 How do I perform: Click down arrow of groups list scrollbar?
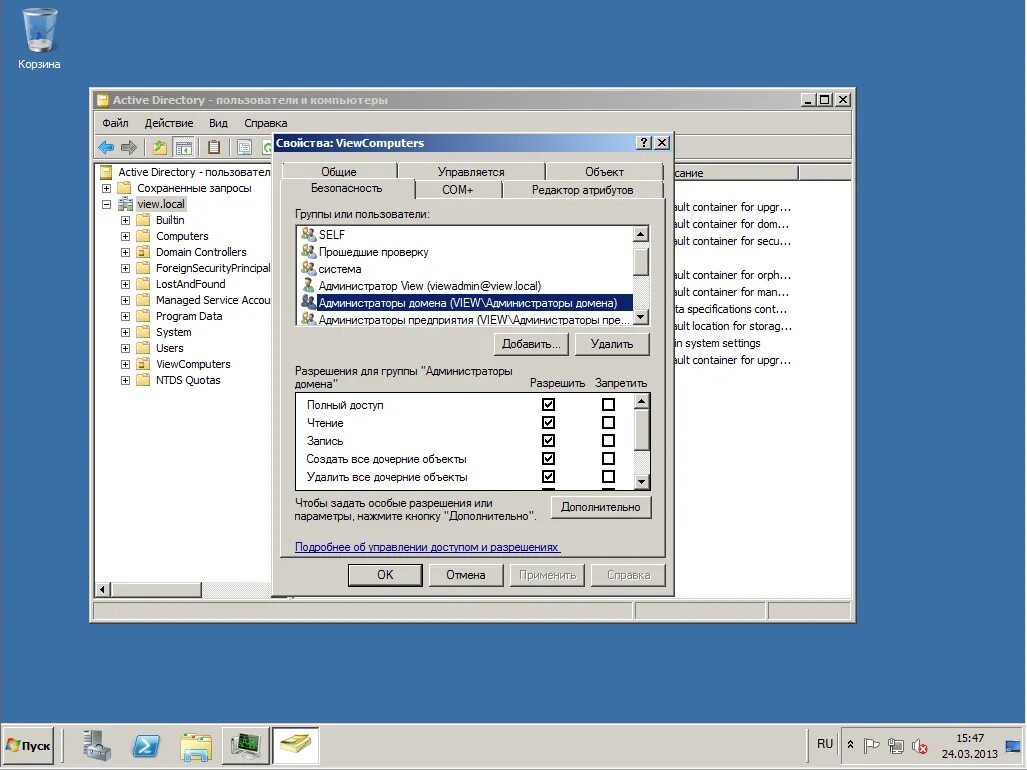click(641, 318)
